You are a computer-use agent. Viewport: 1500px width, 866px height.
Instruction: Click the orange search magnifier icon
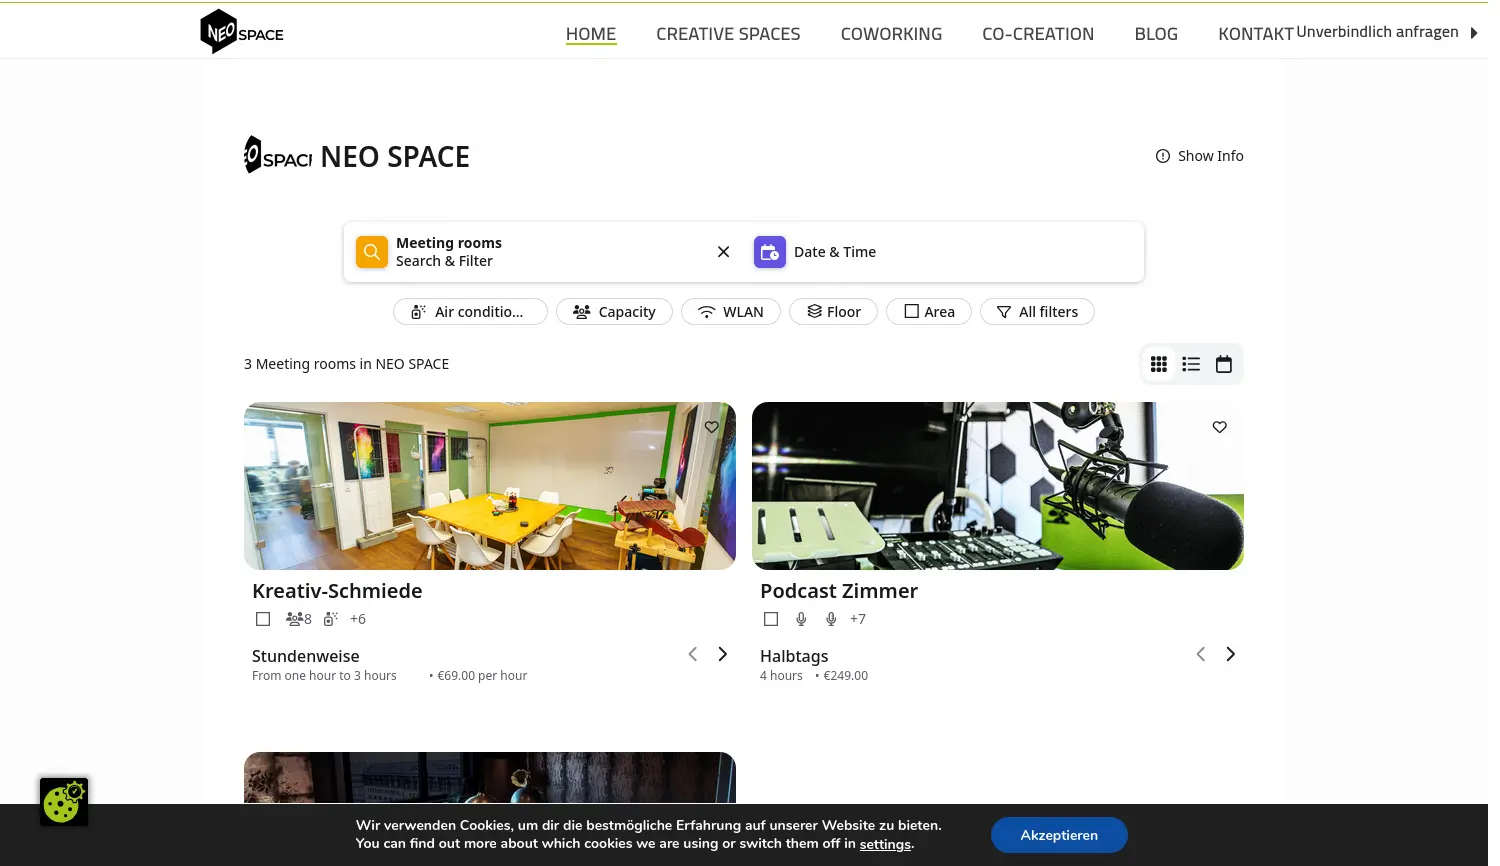click(371, 252)
